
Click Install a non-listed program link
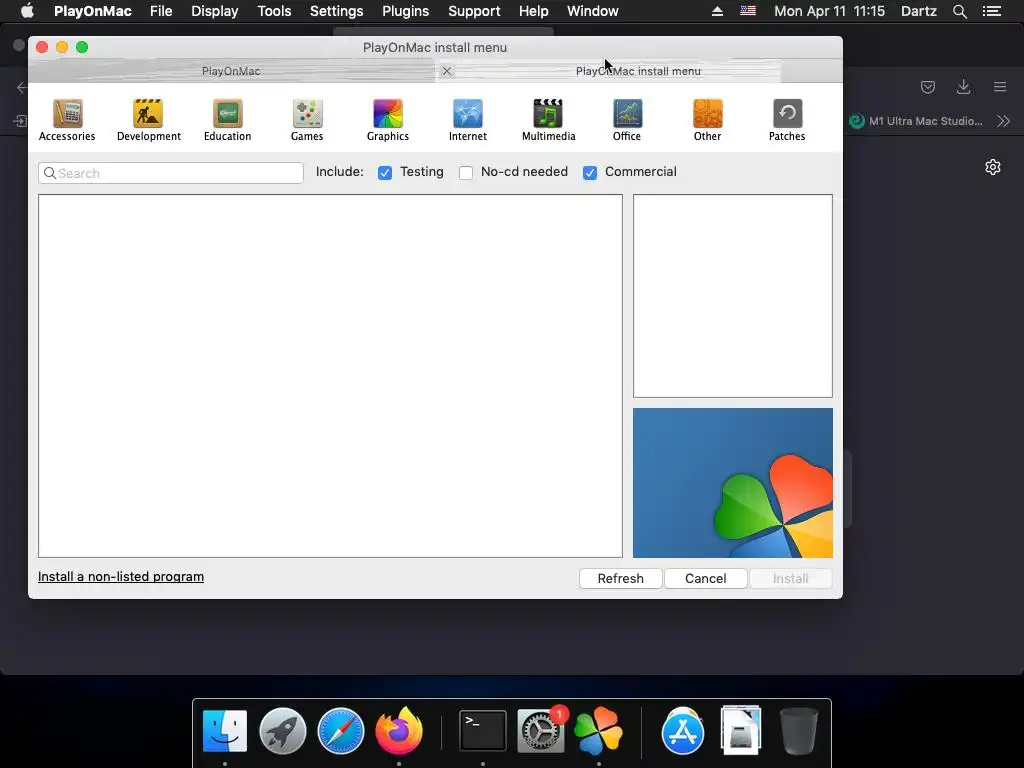click(121, 577)
